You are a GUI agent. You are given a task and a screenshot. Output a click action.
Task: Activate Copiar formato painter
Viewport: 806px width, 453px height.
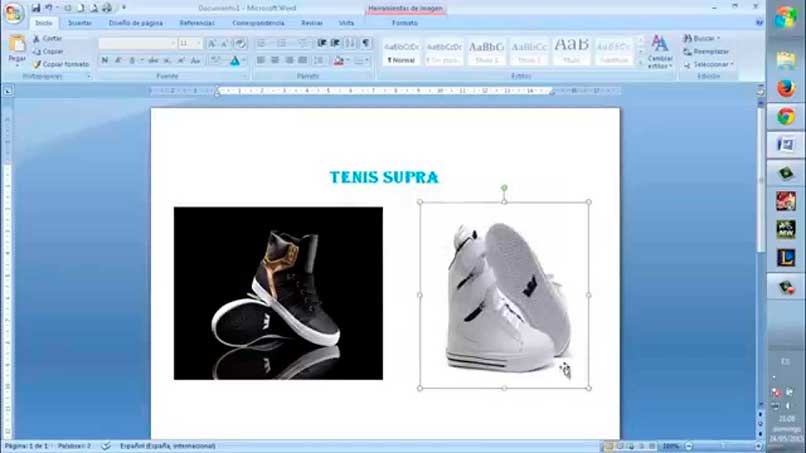click(61, 64)
